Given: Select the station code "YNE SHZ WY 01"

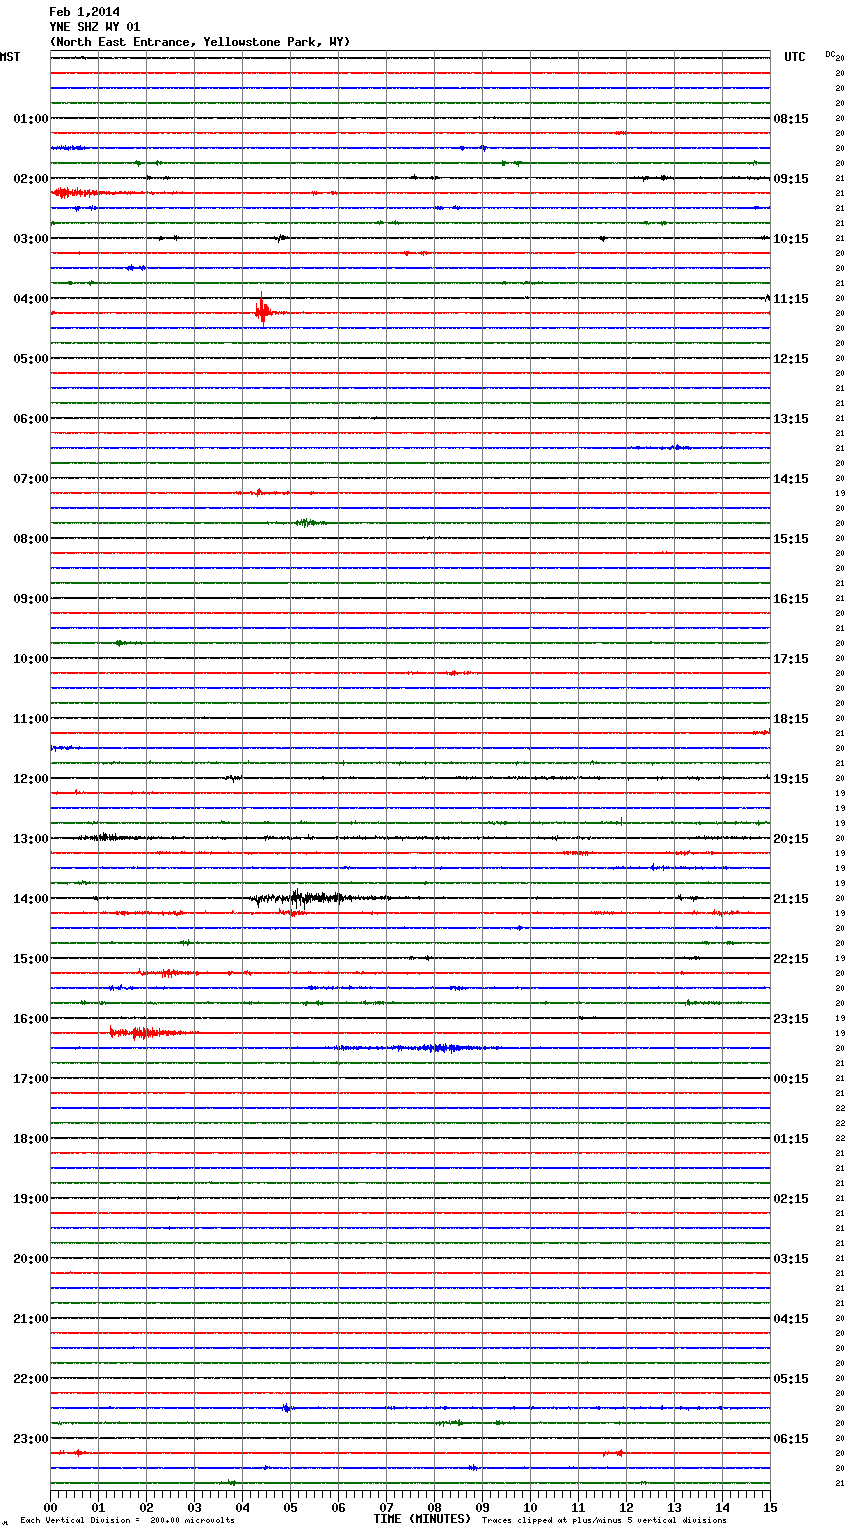Looking at the screenshot, I should pos(95,27).
